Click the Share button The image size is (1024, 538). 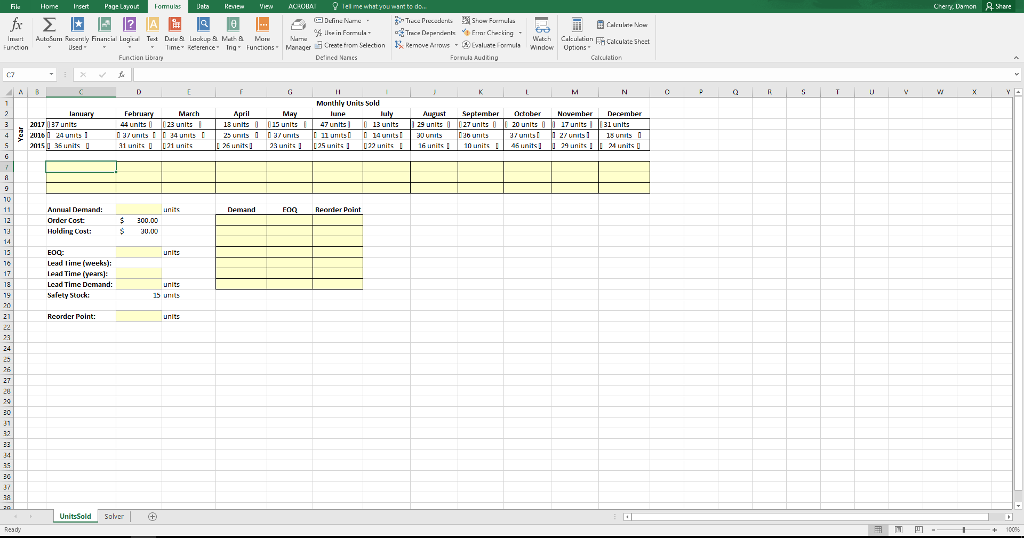999,6
